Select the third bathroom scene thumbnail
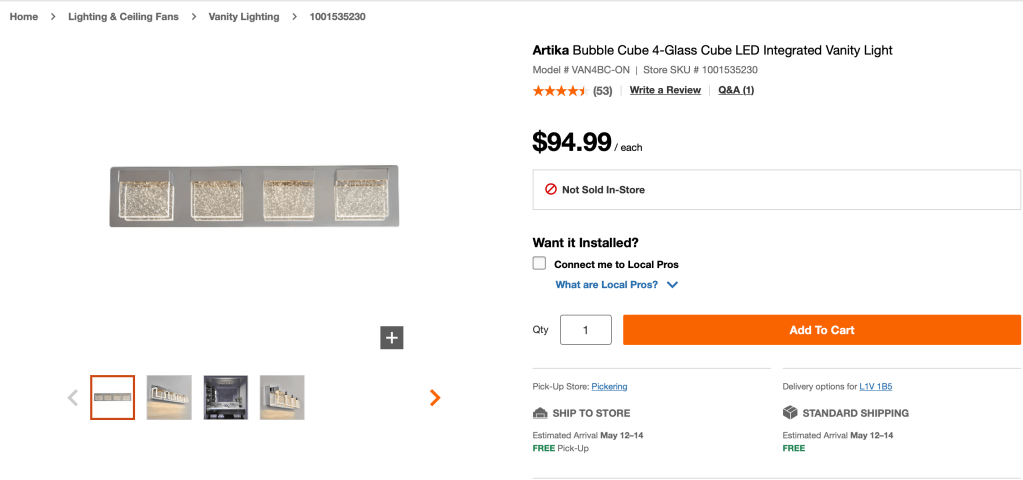1023x480 pixels. [x=226, y=398]
